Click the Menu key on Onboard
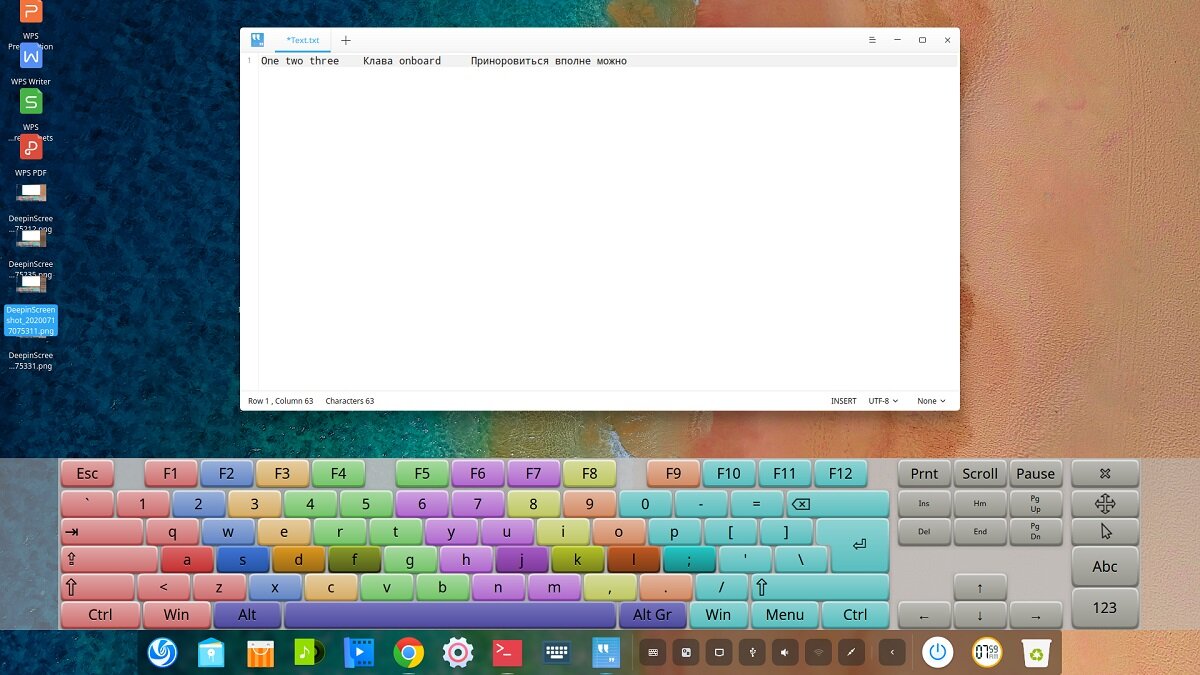This screenshot has height=675, width=1200. [785, 615]
